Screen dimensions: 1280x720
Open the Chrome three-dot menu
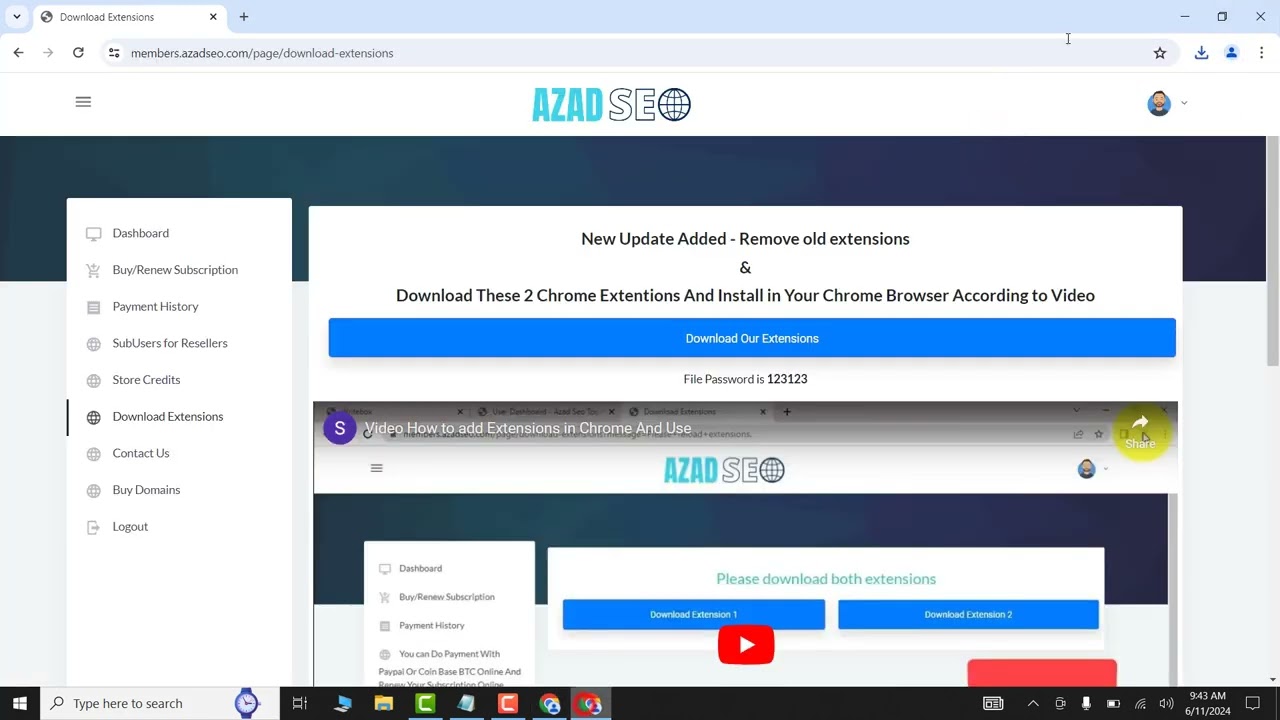point(1261,53)
